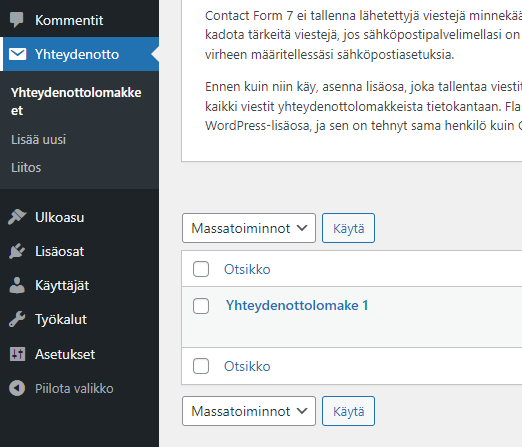
Task: Click the Ulkoasu paintbrush icon
Action: 17,217
